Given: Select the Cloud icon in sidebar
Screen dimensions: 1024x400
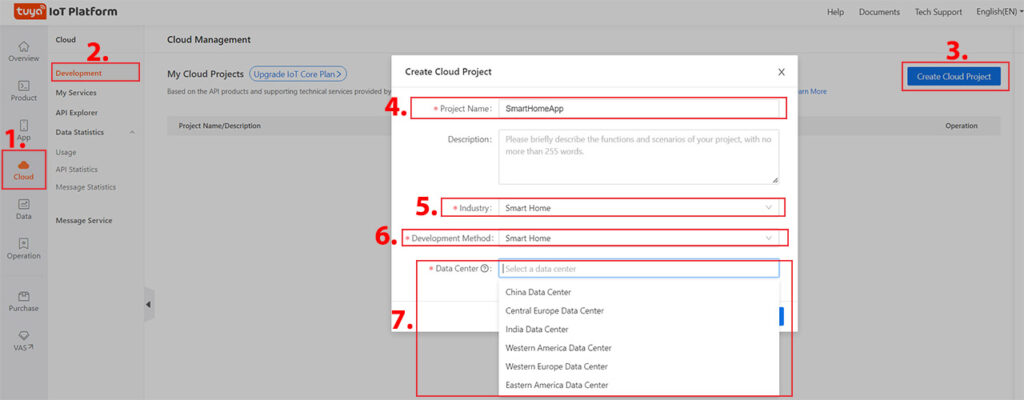Looking at the screenshot, I should [x=23, y=169].
